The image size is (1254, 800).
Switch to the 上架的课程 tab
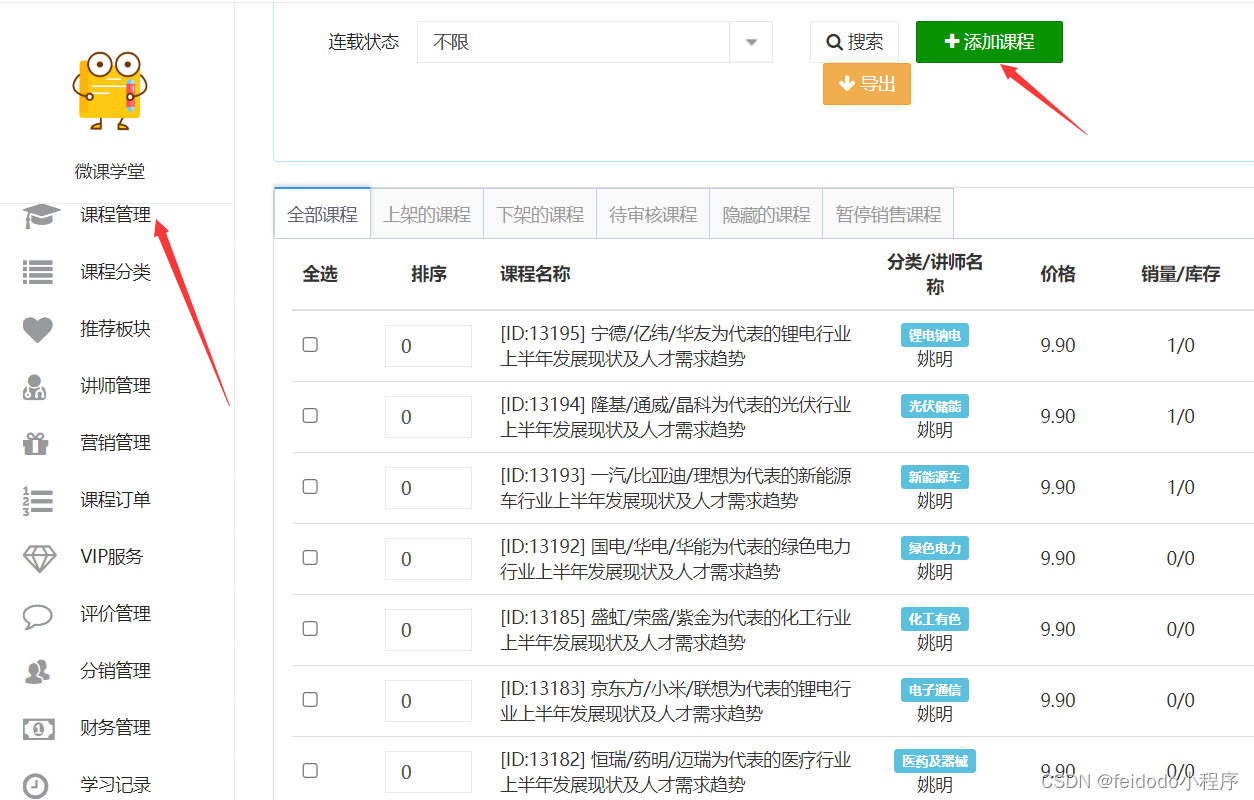click(427, 214)
